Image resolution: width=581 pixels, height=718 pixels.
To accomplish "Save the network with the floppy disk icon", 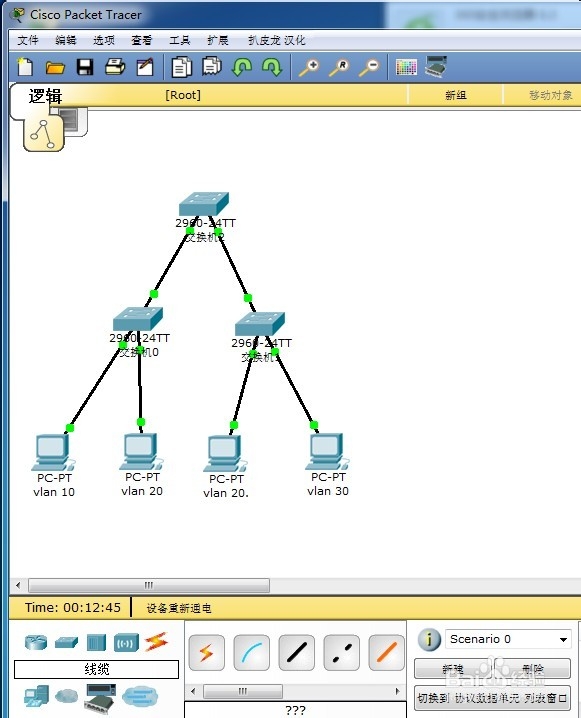I will tap(85, 67).
